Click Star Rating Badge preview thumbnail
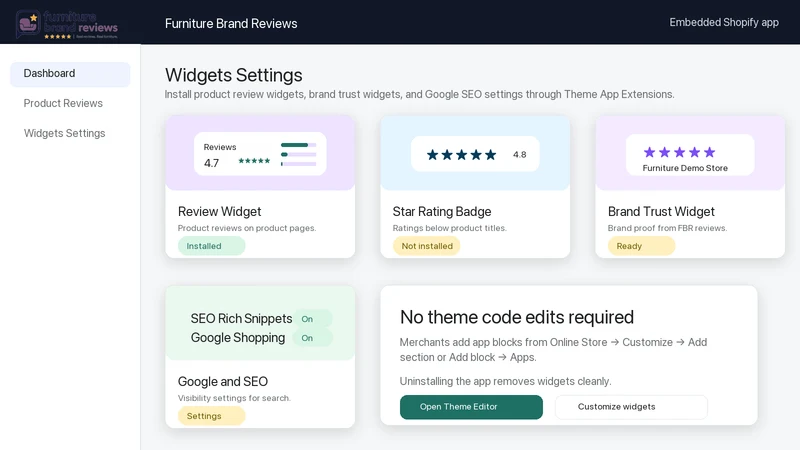Image resolution: width=800 pixels, height=450 pixels. 475,153
